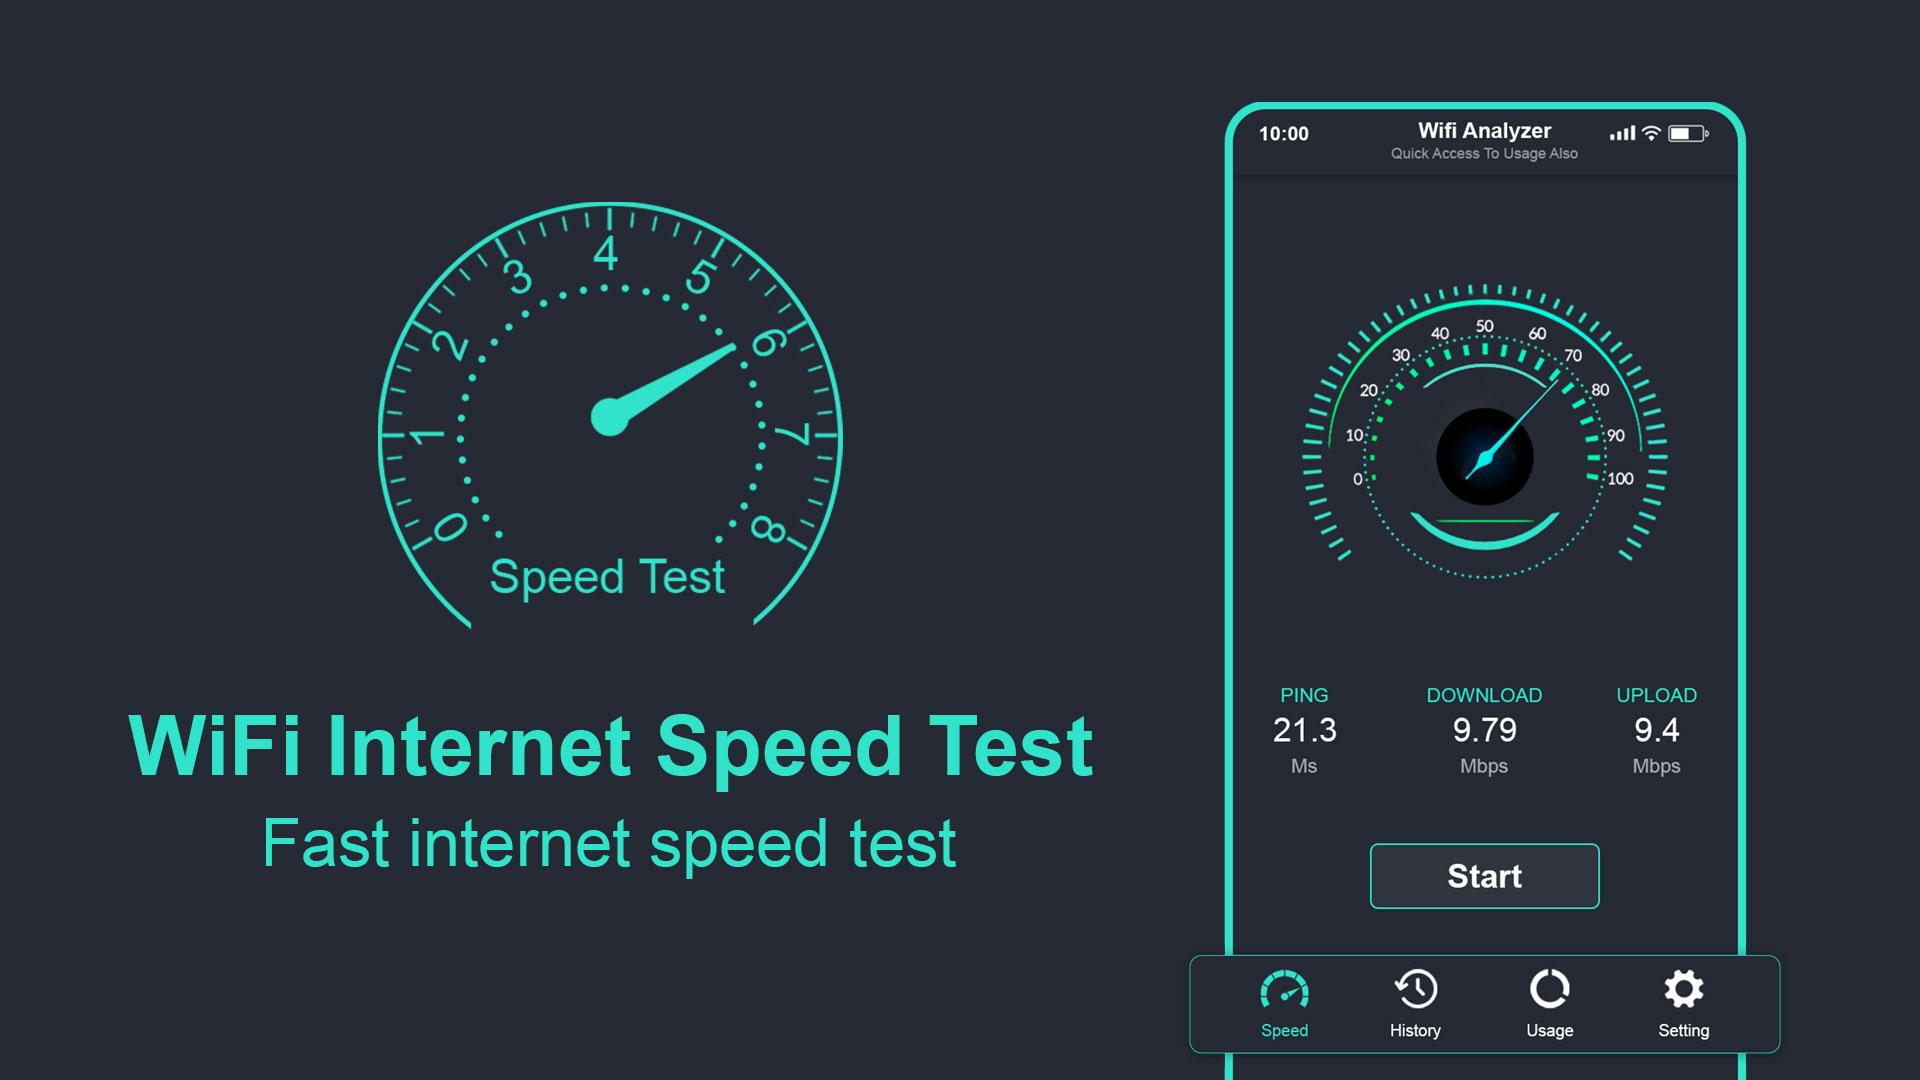
Task: Tap the WiFi signal status icon
Action: [1652, 133]
